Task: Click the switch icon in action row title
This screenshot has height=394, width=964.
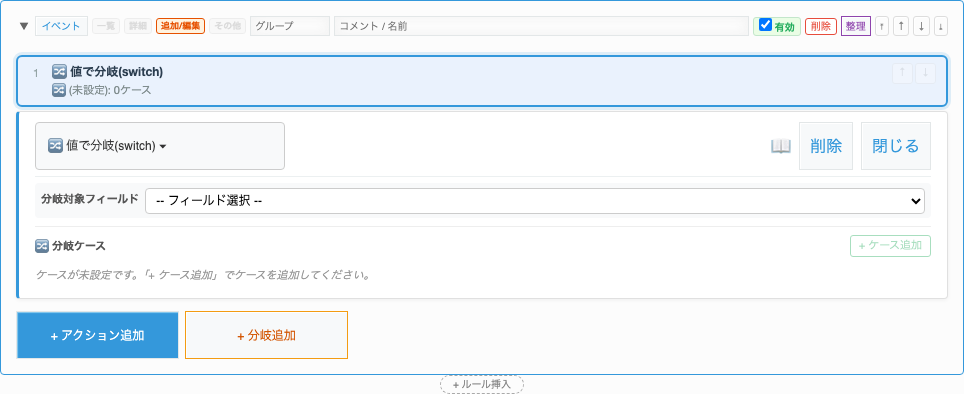Action: coord(59,71)
